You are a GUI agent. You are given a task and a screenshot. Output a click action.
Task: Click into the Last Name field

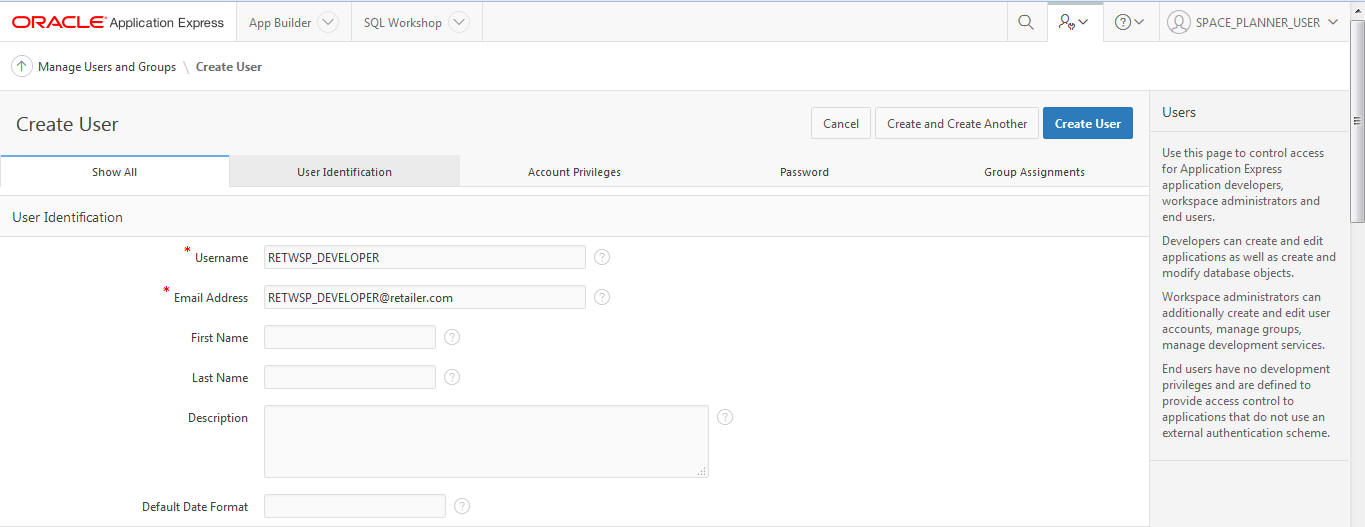350,377
